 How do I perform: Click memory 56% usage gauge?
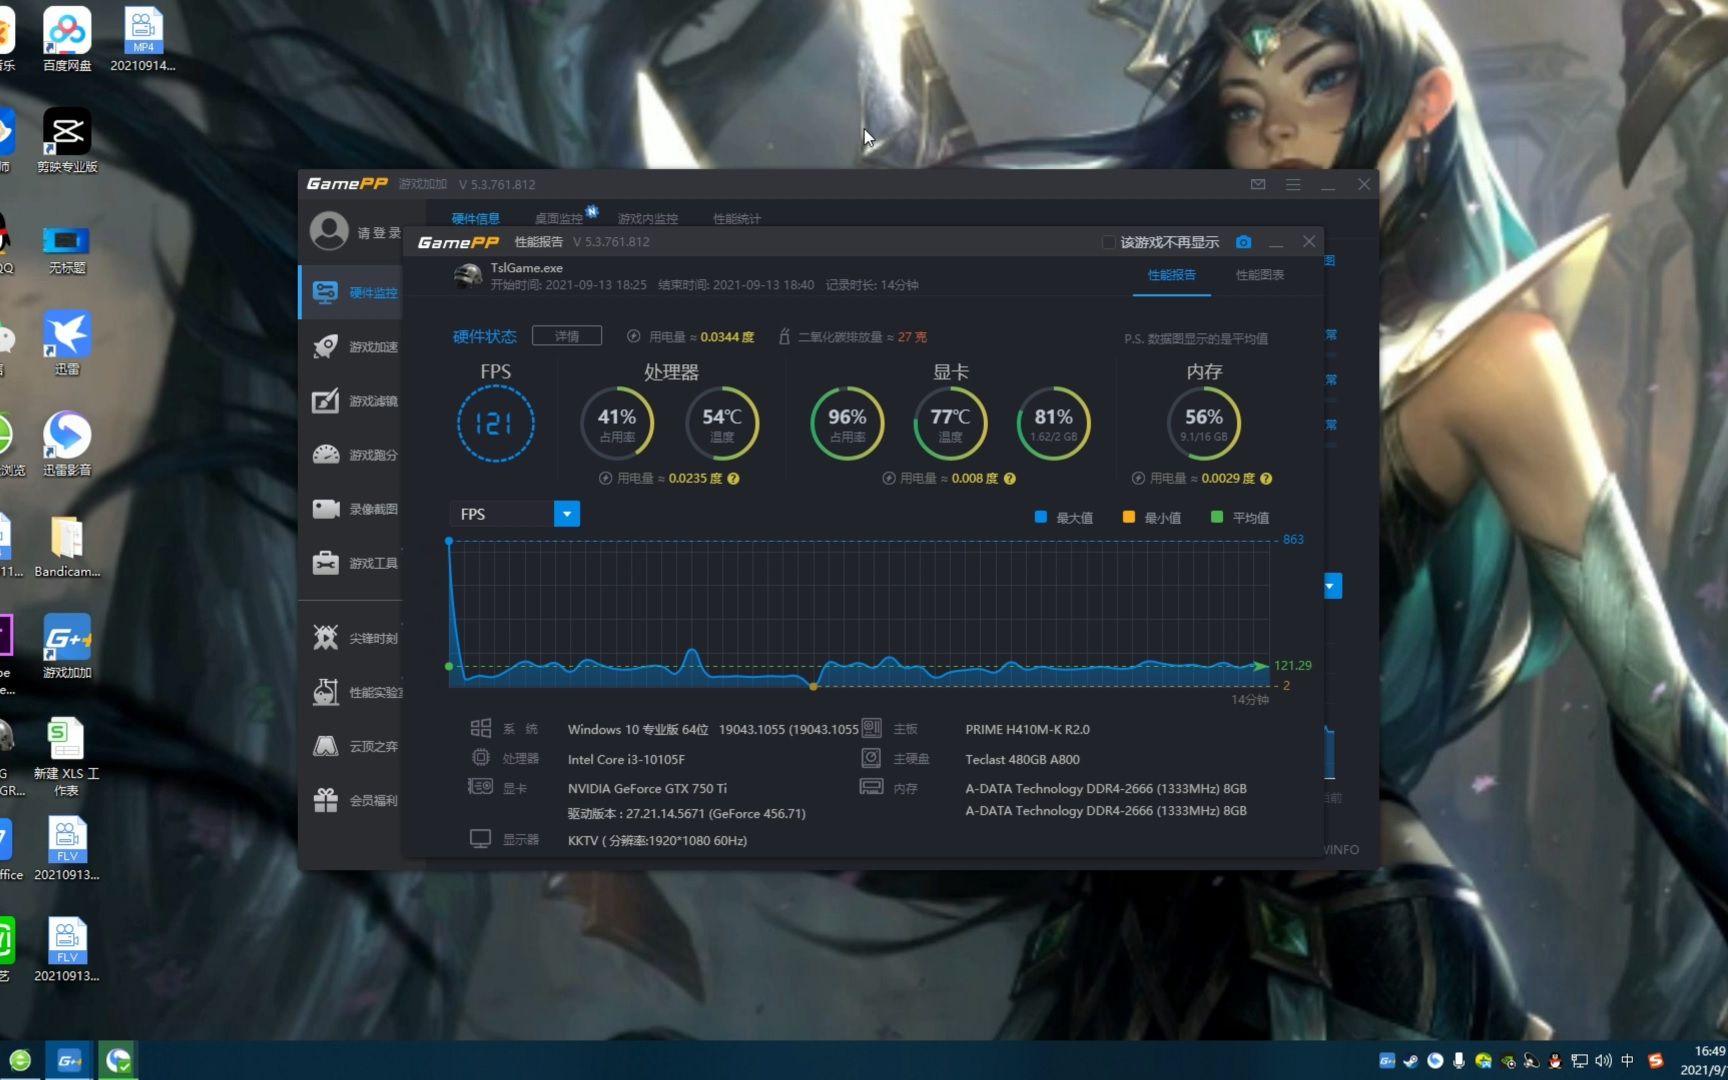(x=1204, y=424)
